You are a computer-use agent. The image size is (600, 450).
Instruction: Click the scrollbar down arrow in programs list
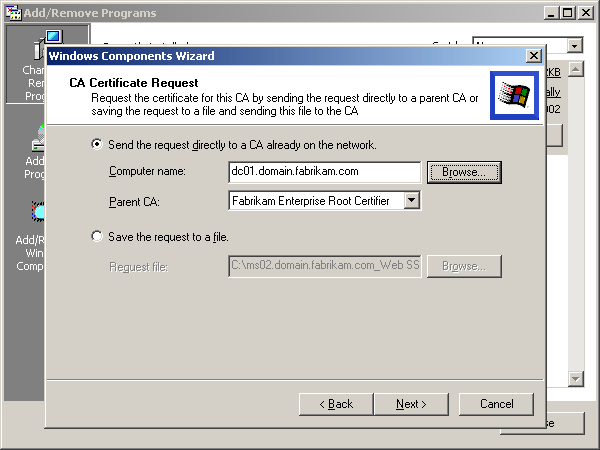(x=575, y=378)
